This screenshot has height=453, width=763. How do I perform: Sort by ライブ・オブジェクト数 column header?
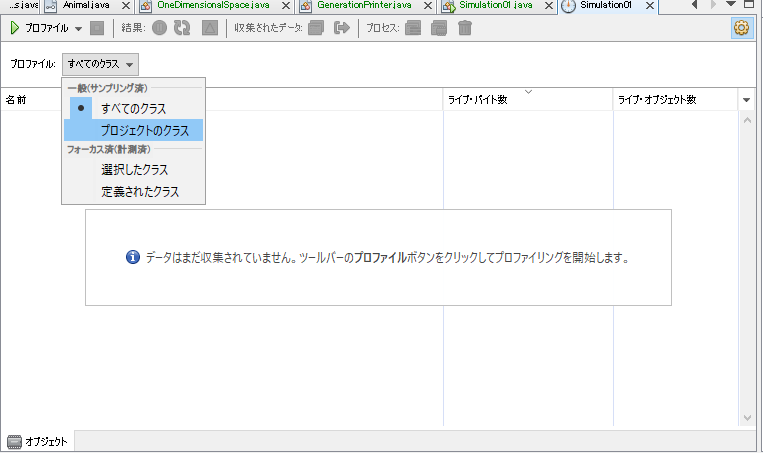pyautogui.click(x=675, y=100)
